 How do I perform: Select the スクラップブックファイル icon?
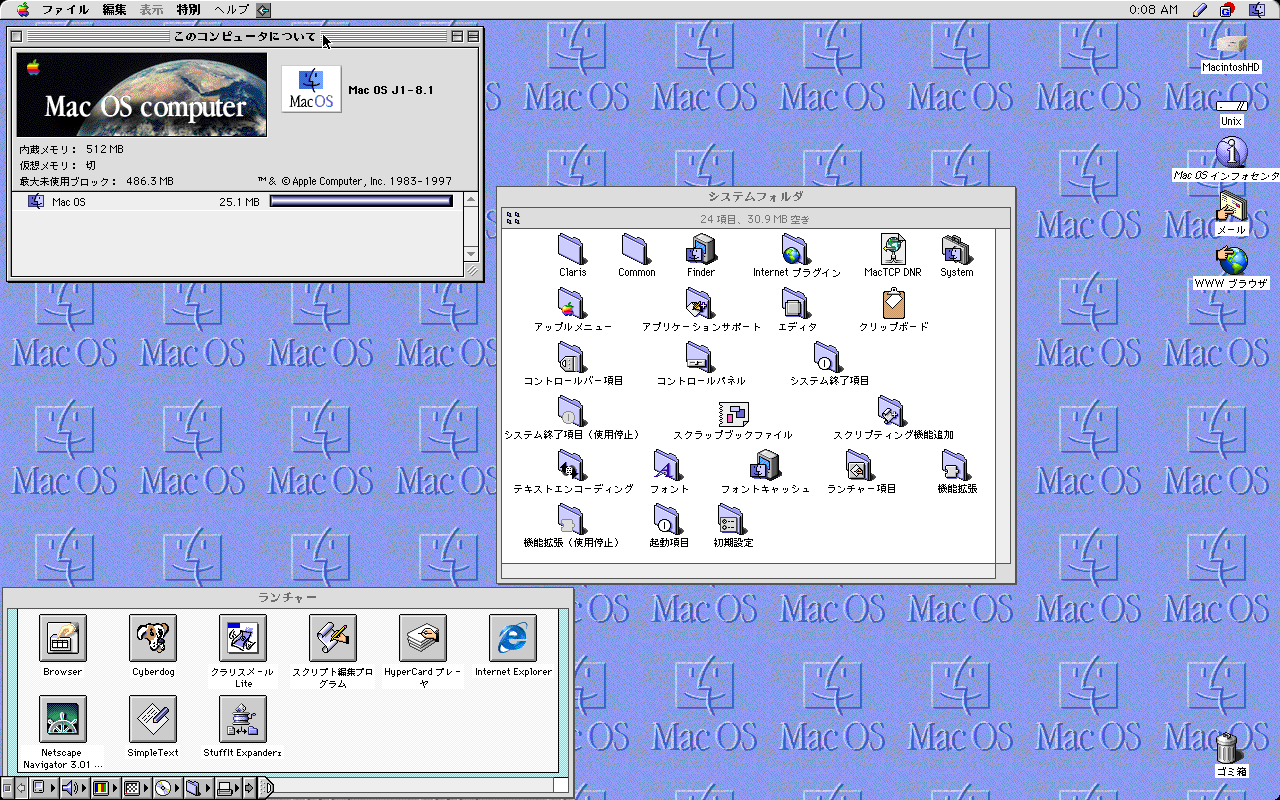point(733,412)
